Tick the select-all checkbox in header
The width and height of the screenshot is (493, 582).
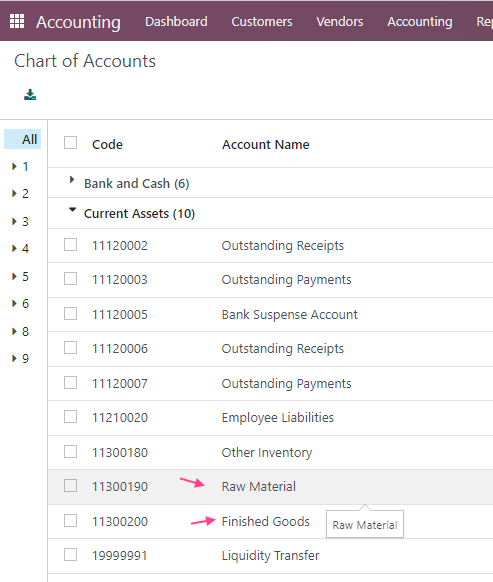(71, 143)
